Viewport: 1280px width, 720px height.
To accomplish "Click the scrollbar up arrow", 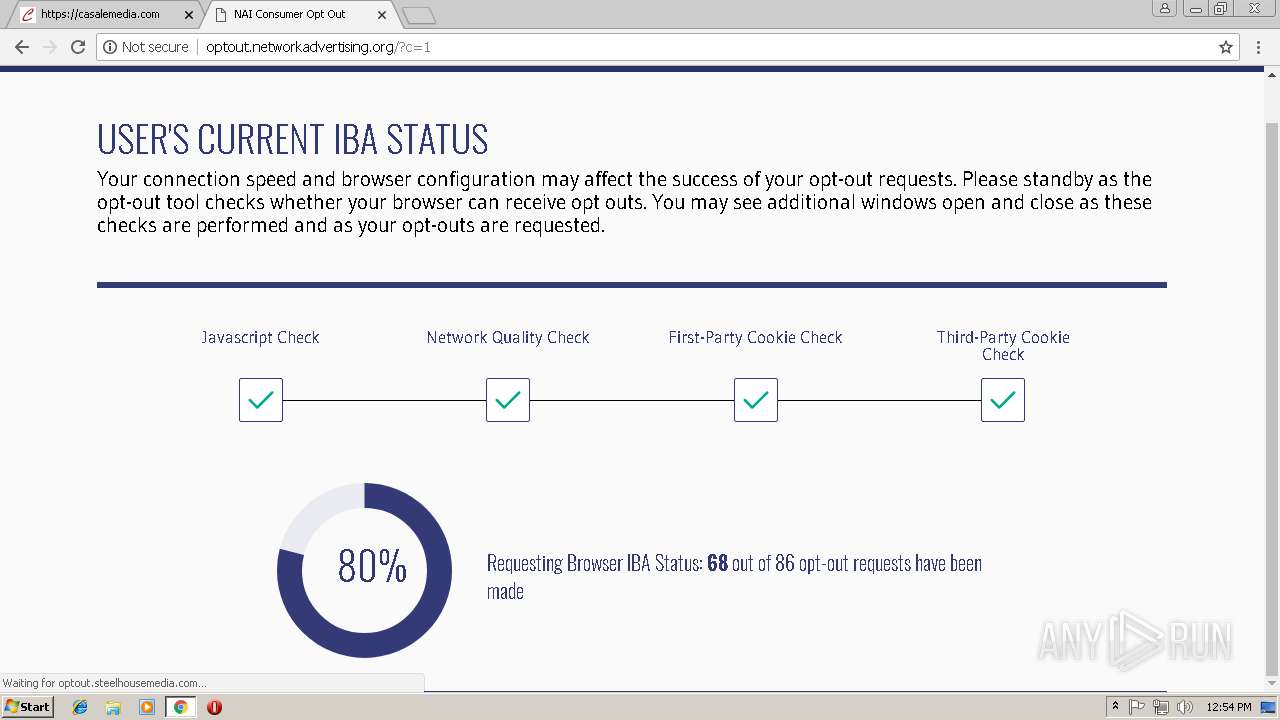I will (x=1272, y=73).
